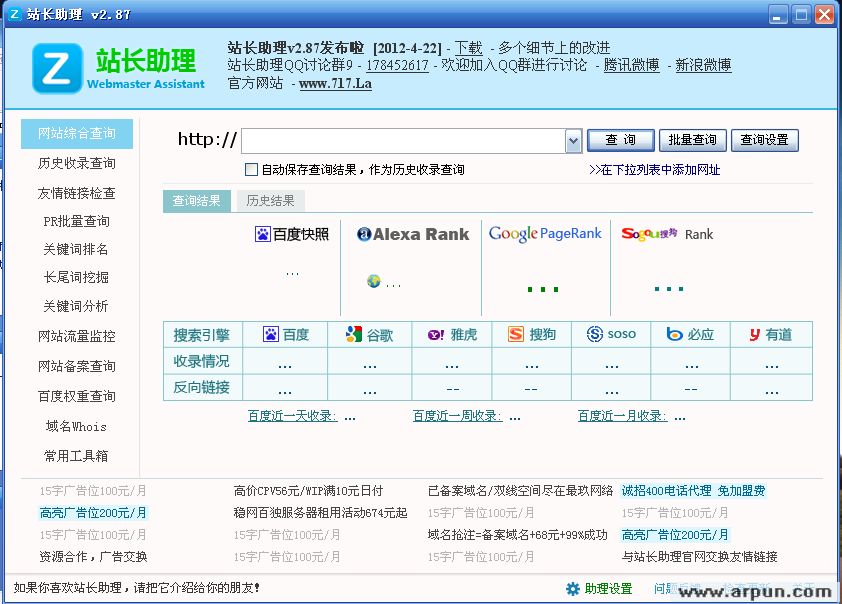The width and height of the screenshot is (842, 604).
Task: Click the 百度快照 camera icon
Action: tap(262, 233)
